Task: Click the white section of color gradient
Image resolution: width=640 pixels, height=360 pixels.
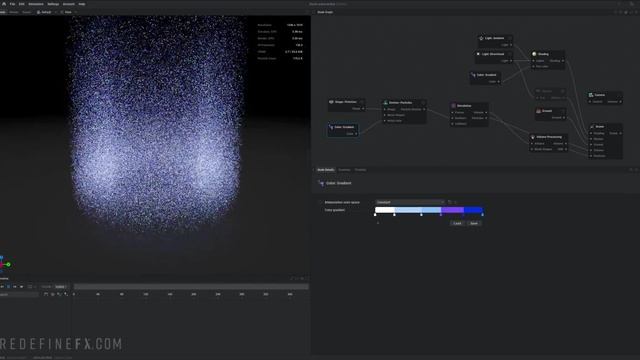Action: [385, 210]
